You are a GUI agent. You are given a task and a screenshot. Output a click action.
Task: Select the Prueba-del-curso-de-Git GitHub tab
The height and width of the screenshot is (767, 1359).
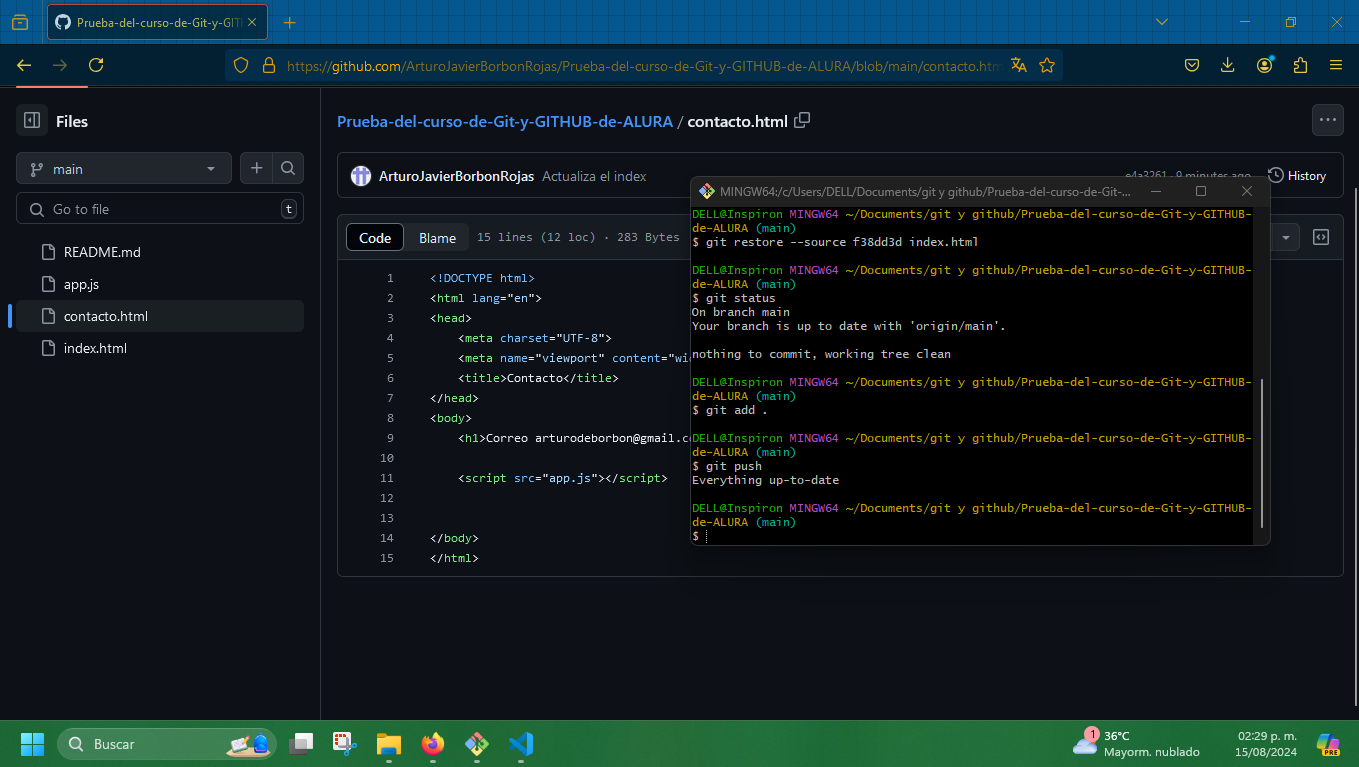[x=157, y=22]
